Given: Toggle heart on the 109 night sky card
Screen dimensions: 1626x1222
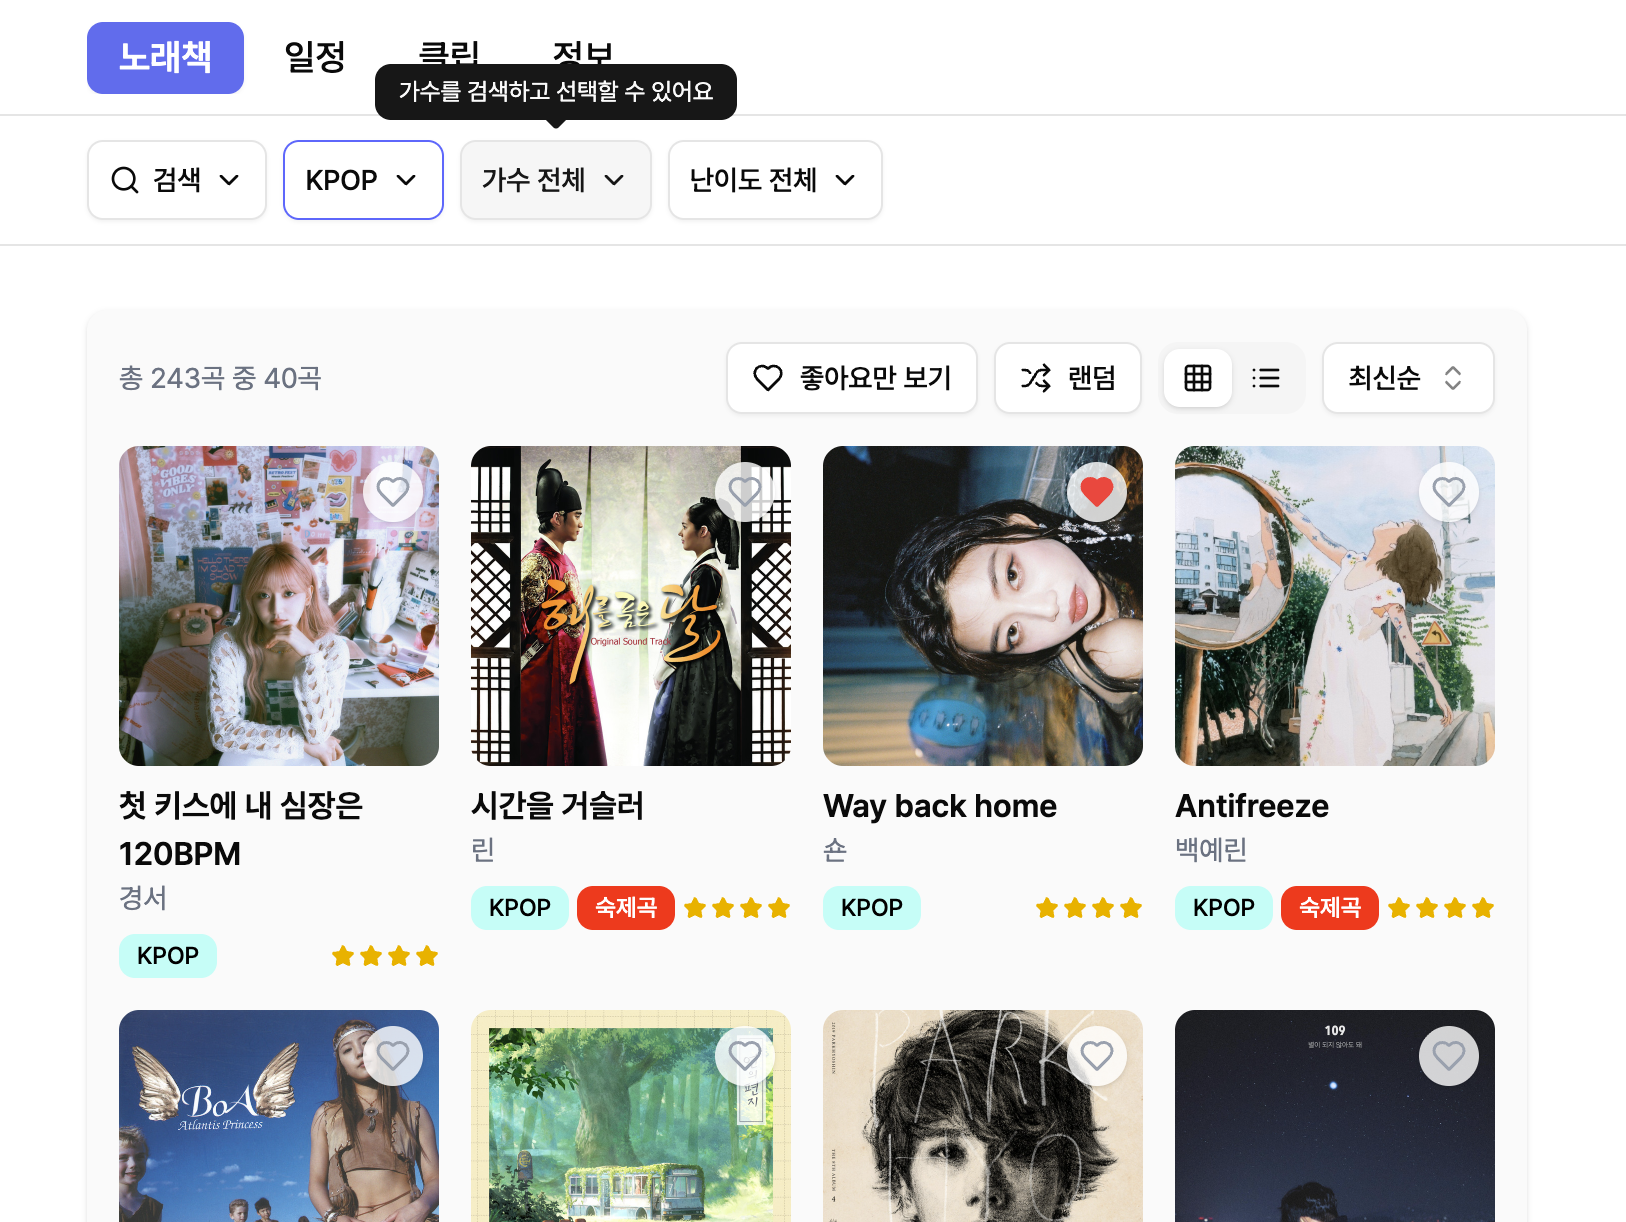Looking at the screenshot, I should click(1449, 1056).
